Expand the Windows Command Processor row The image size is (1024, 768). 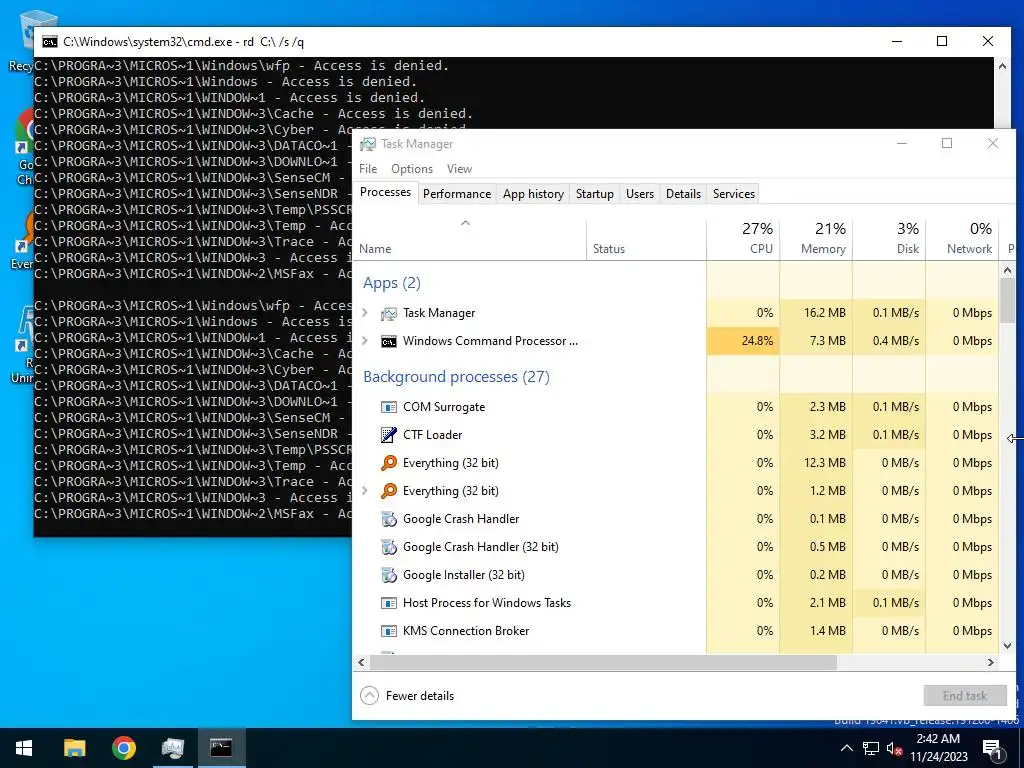365,341
